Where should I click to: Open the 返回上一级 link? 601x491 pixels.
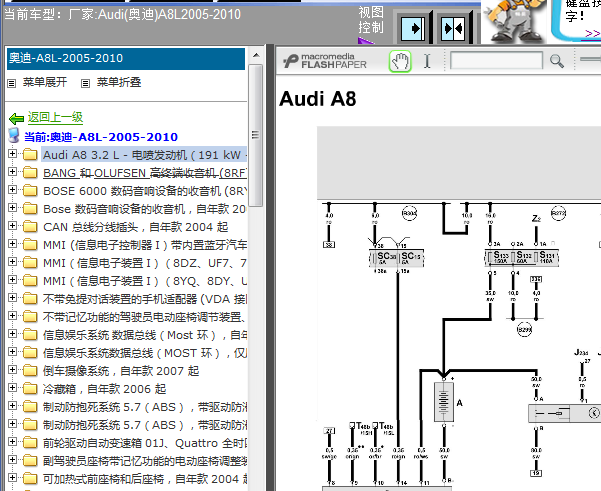pyautogui.click(x=55, y=117)
